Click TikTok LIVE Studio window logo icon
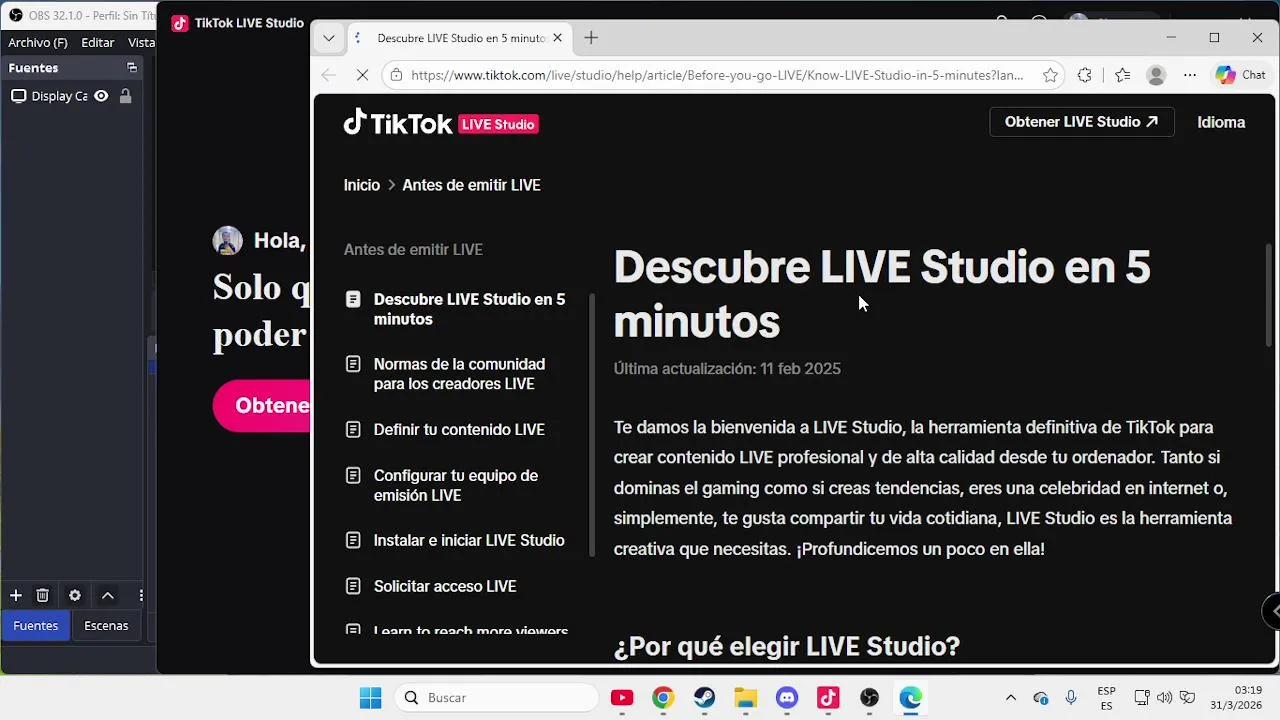This screenshot has height=720, width=1280. (180, 23)
